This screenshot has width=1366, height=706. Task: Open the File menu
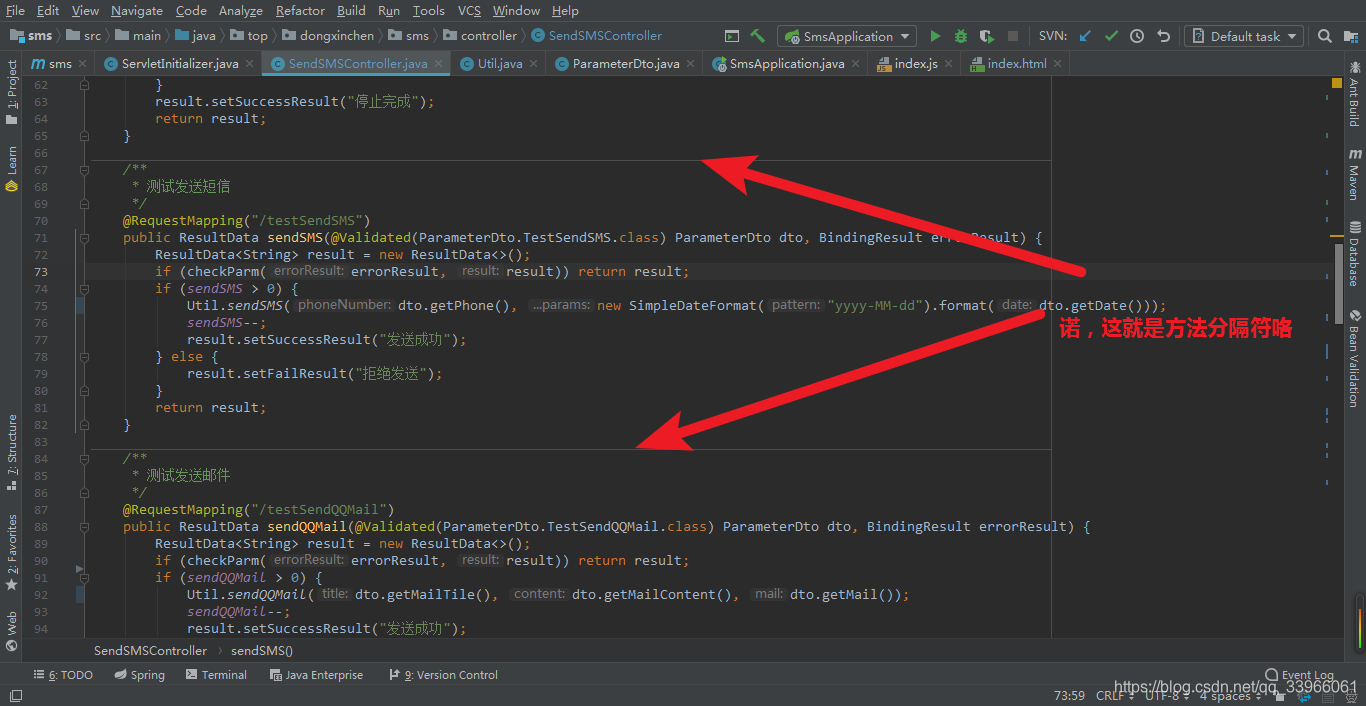(x=15, y=10)
